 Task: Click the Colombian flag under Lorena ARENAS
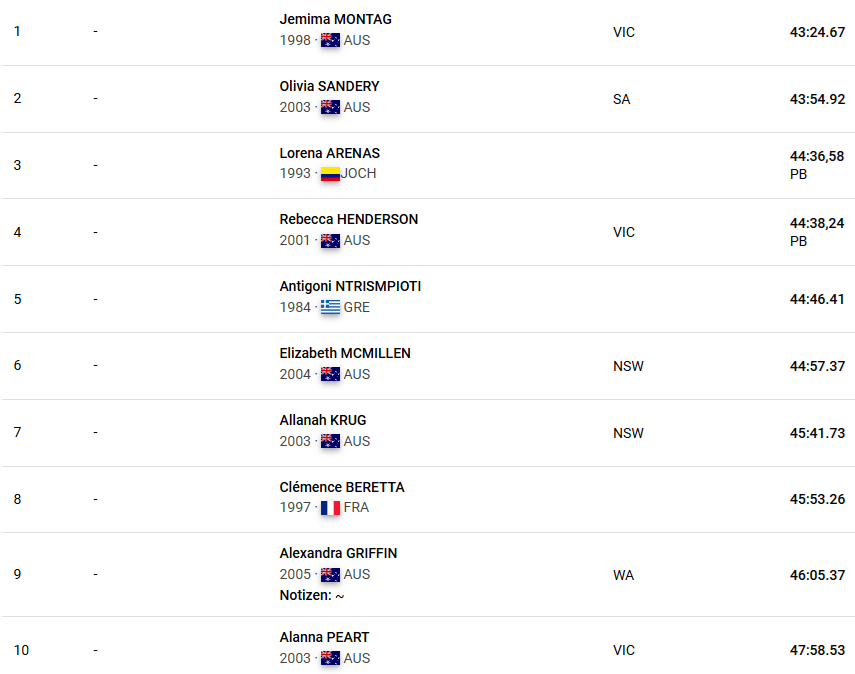330,173
